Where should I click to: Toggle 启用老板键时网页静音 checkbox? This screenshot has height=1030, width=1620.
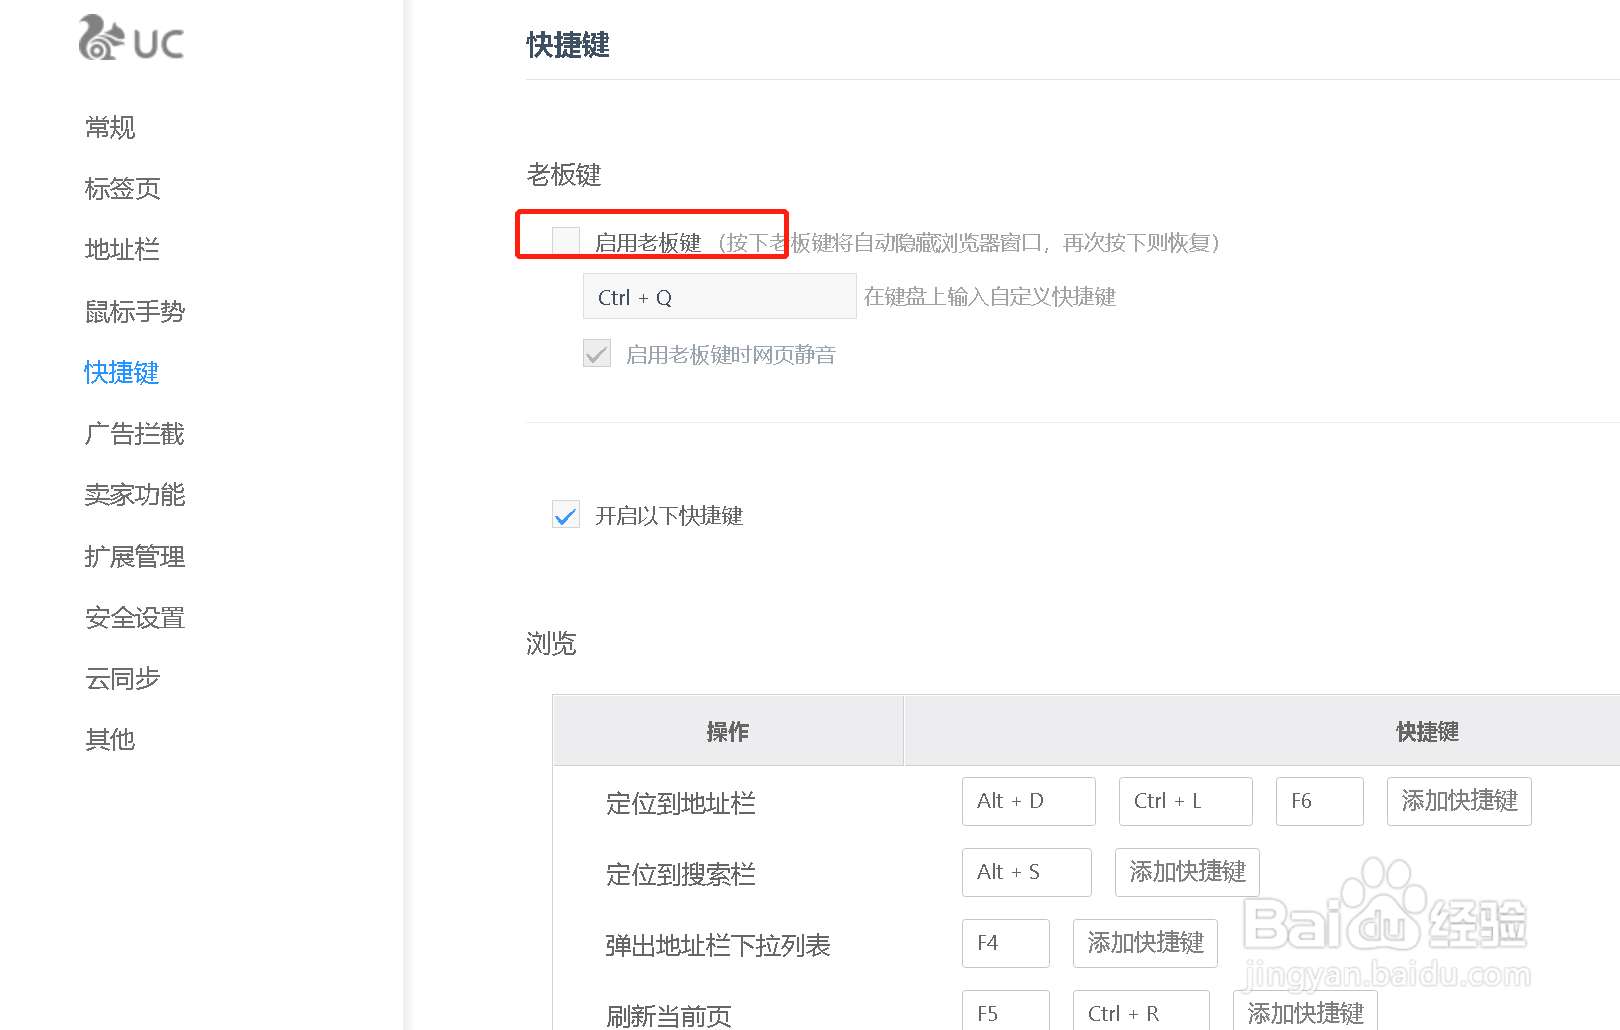point(596,354)
